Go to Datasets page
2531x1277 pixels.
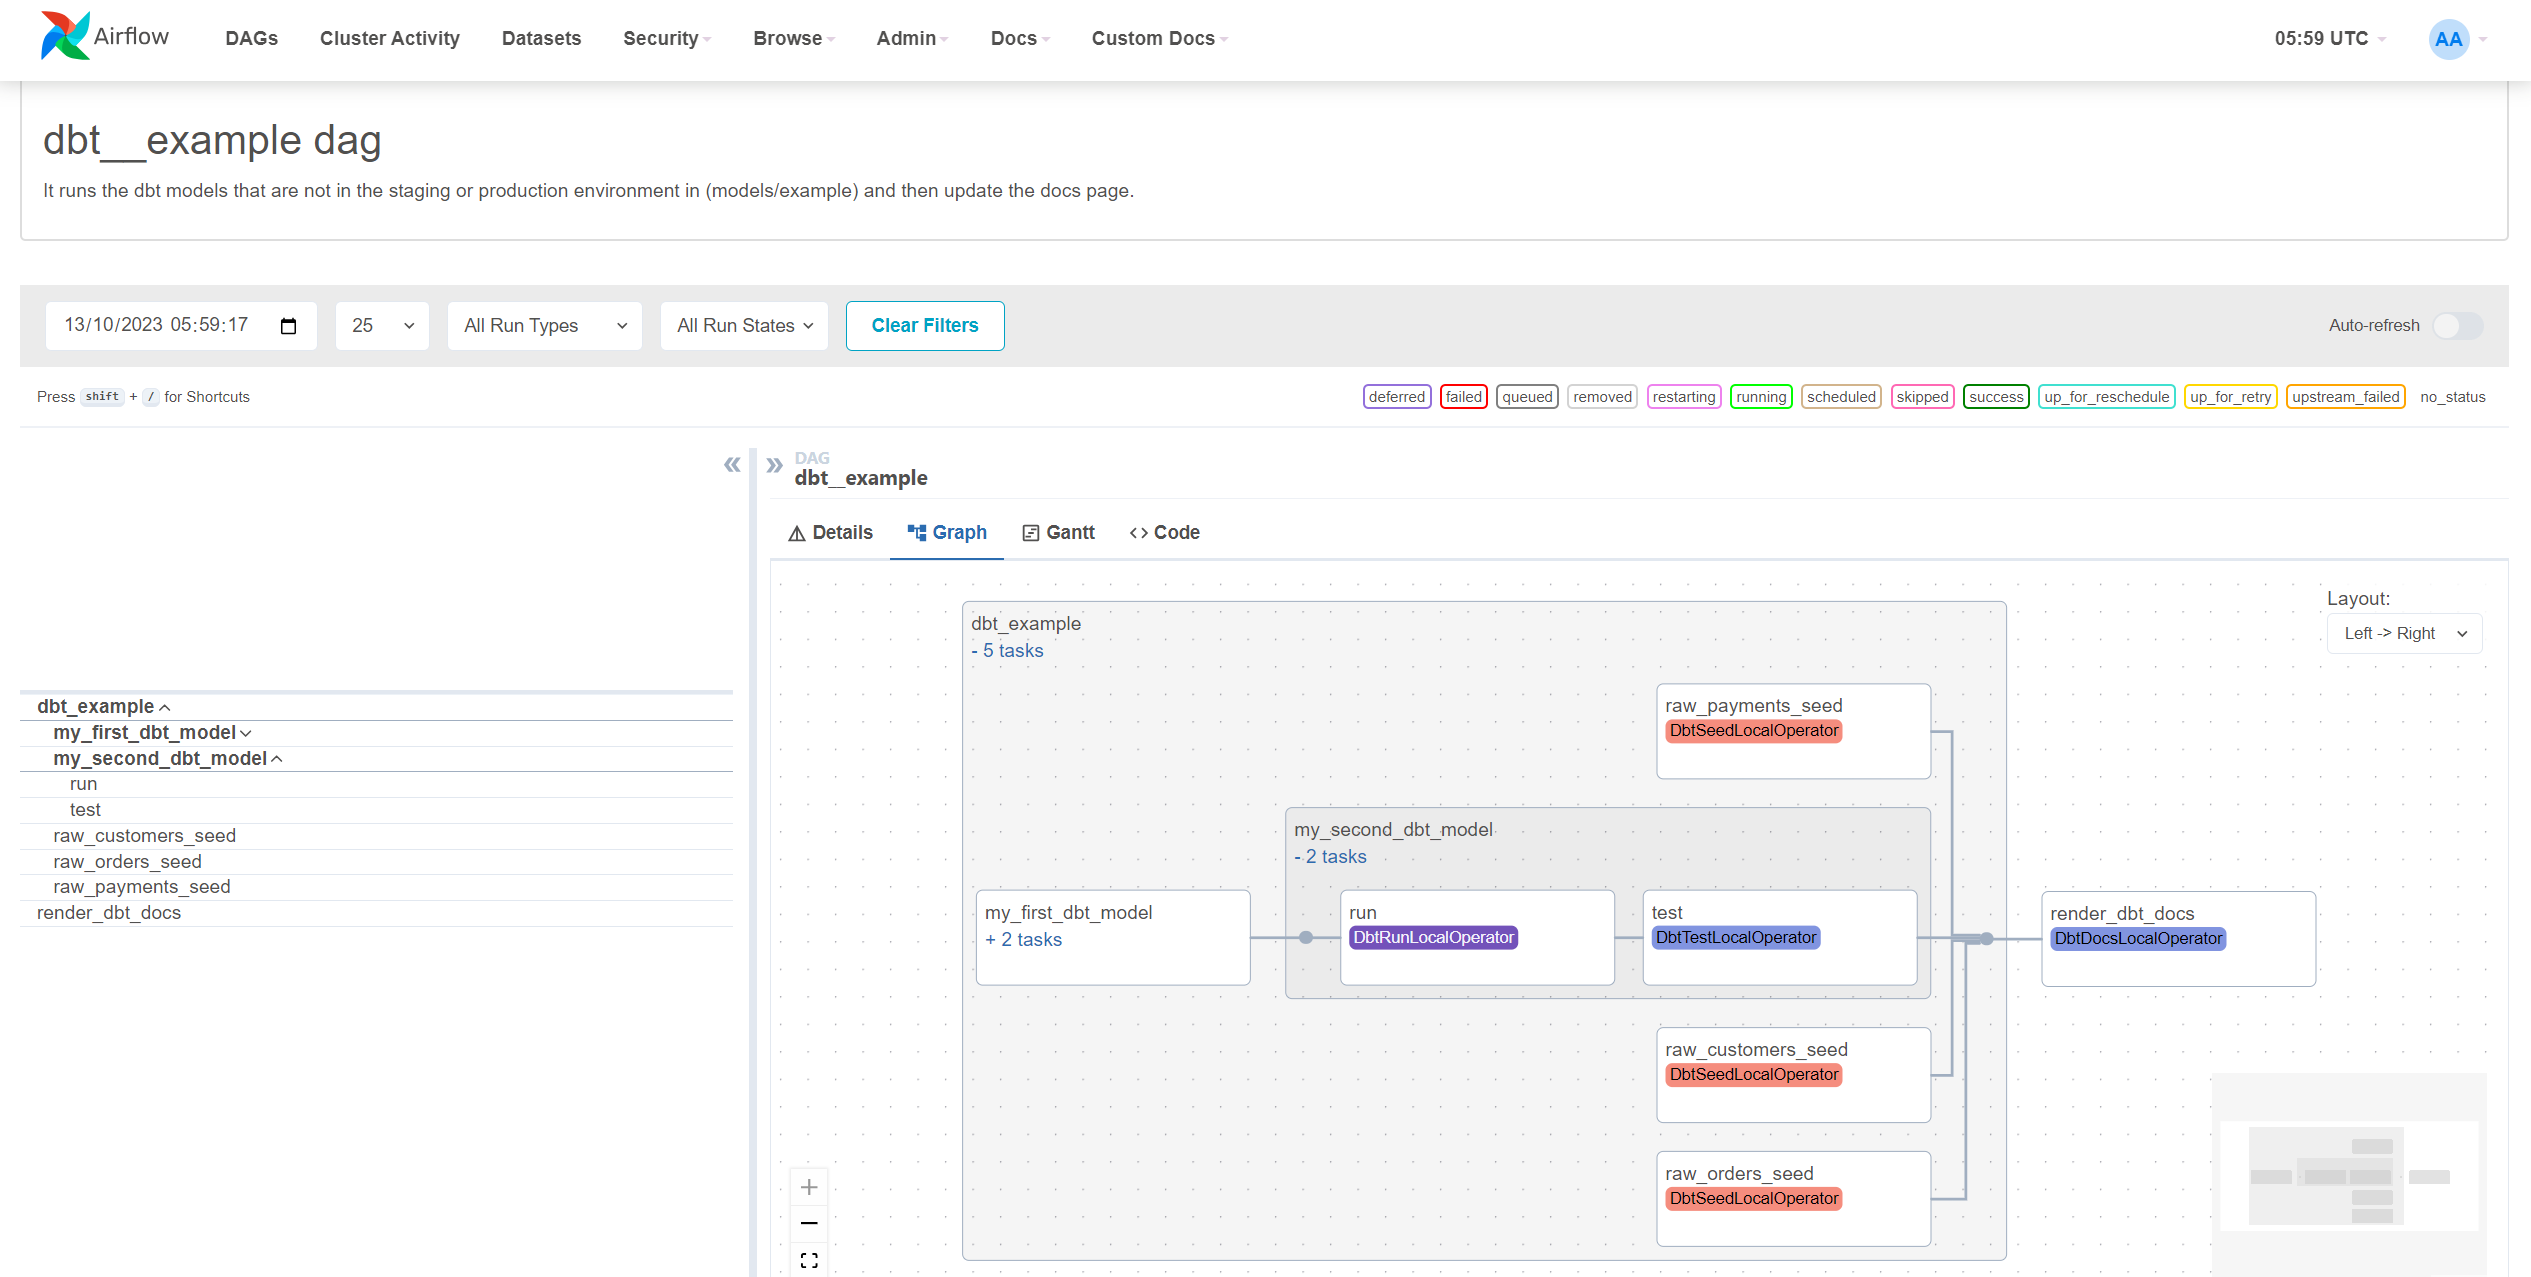tap(541, 39)
